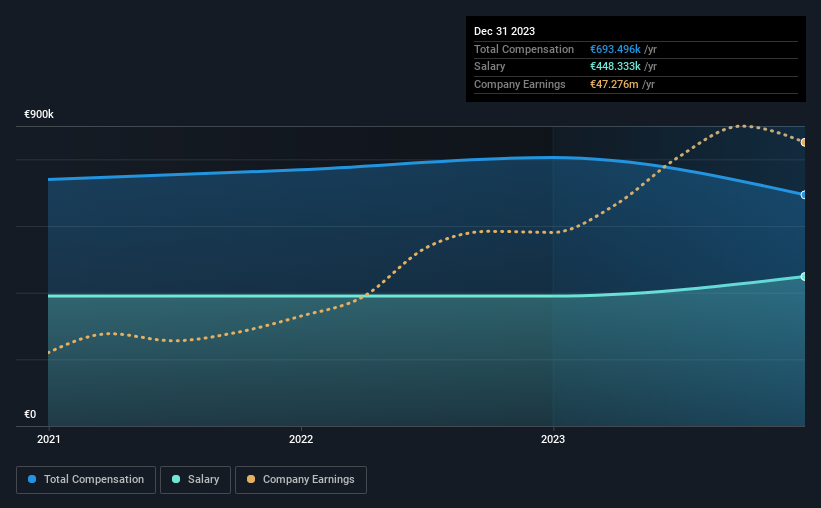The image size is (821, 508).
Task: Toggle the Total Compensation legend button
Action: click(x=86, y=480)
